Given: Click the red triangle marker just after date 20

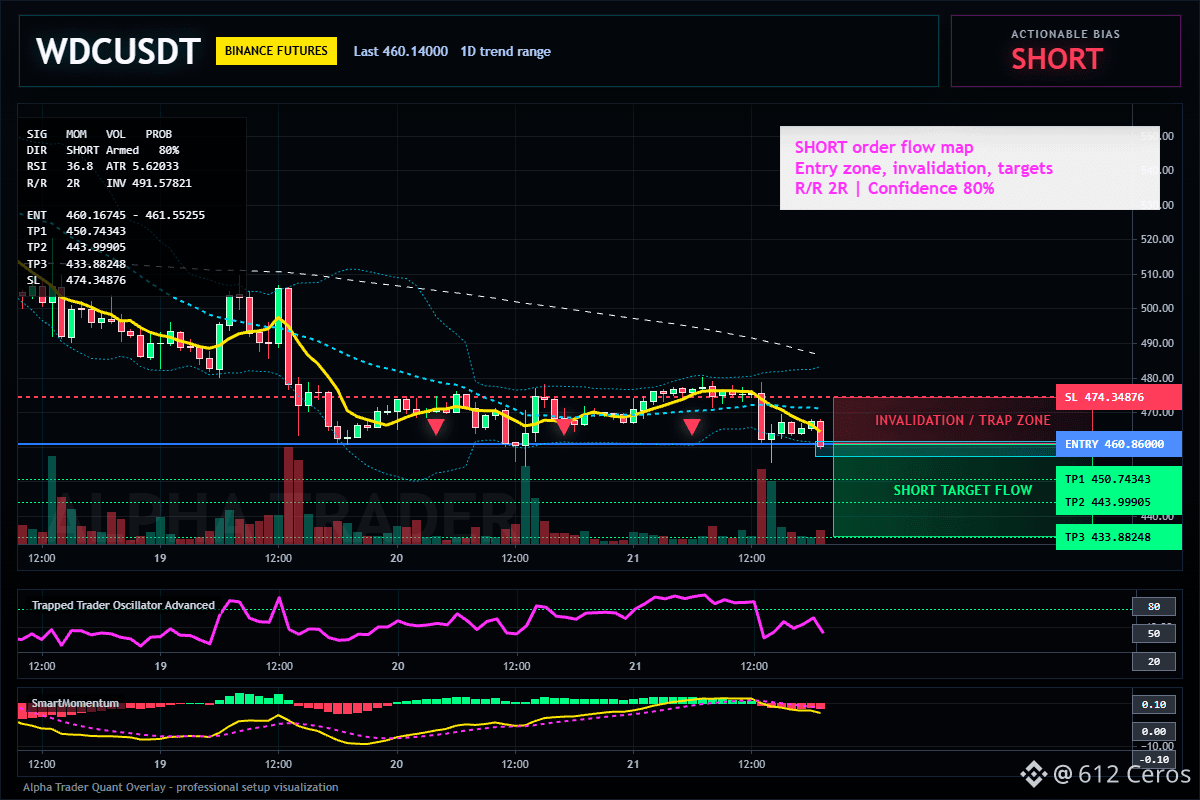Looking at the screenshot, I should pyautogui.click(x=436, y=427).
